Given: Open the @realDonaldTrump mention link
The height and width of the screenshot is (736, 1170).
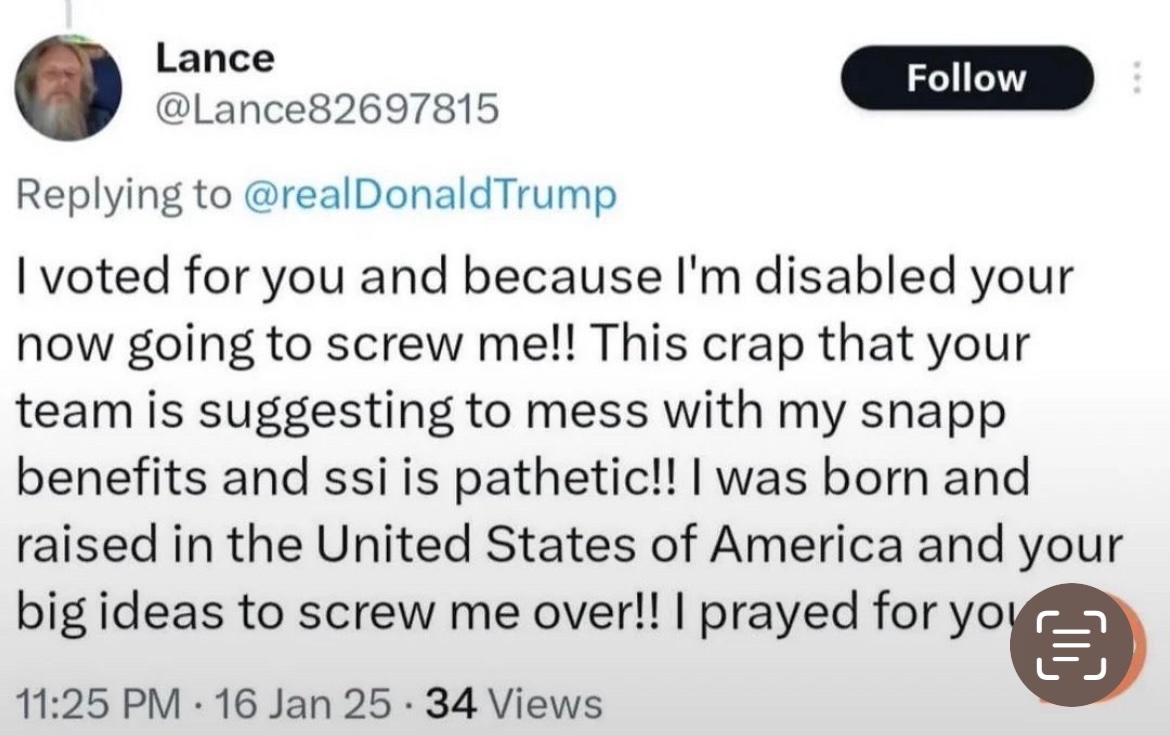Looking at the screenshot, I should (429, 195).
